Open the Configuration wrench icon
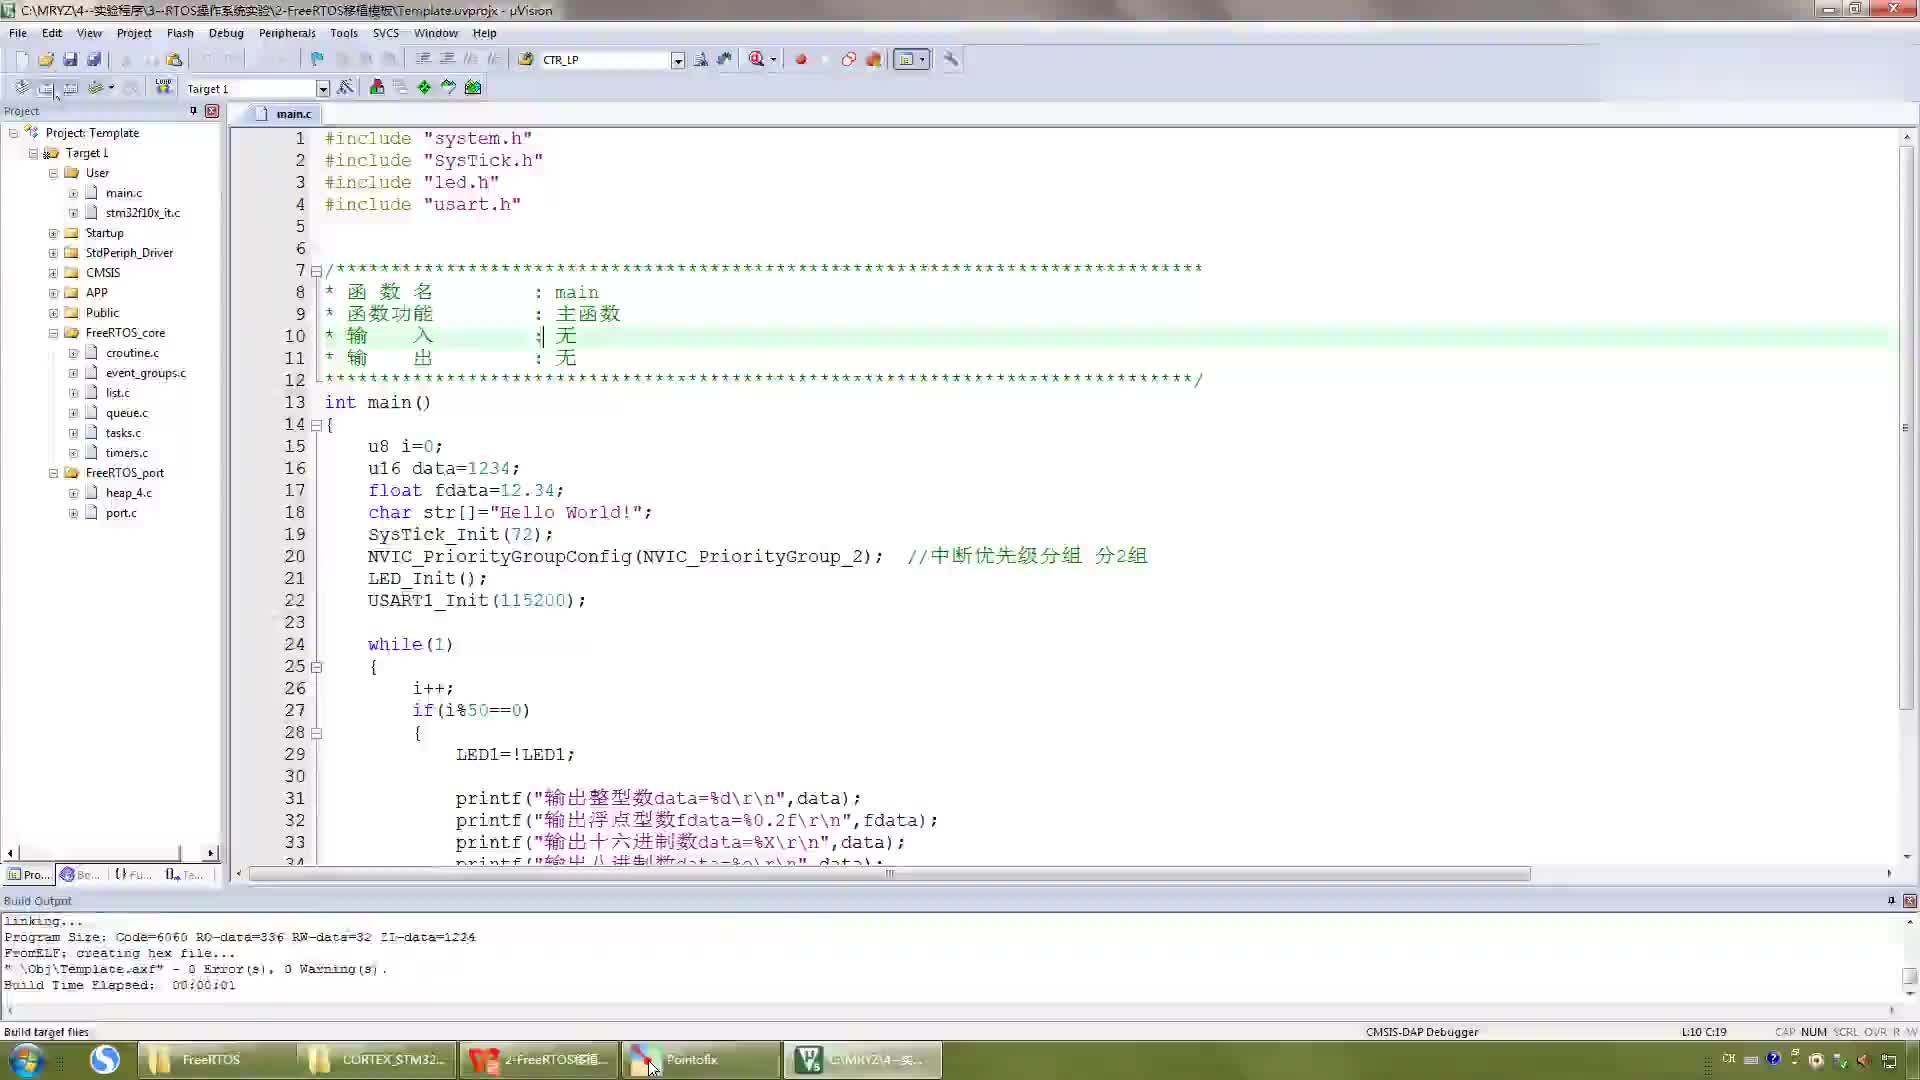The width and height of the screenshot is (1920, 1080). click(x=950, y=59)
